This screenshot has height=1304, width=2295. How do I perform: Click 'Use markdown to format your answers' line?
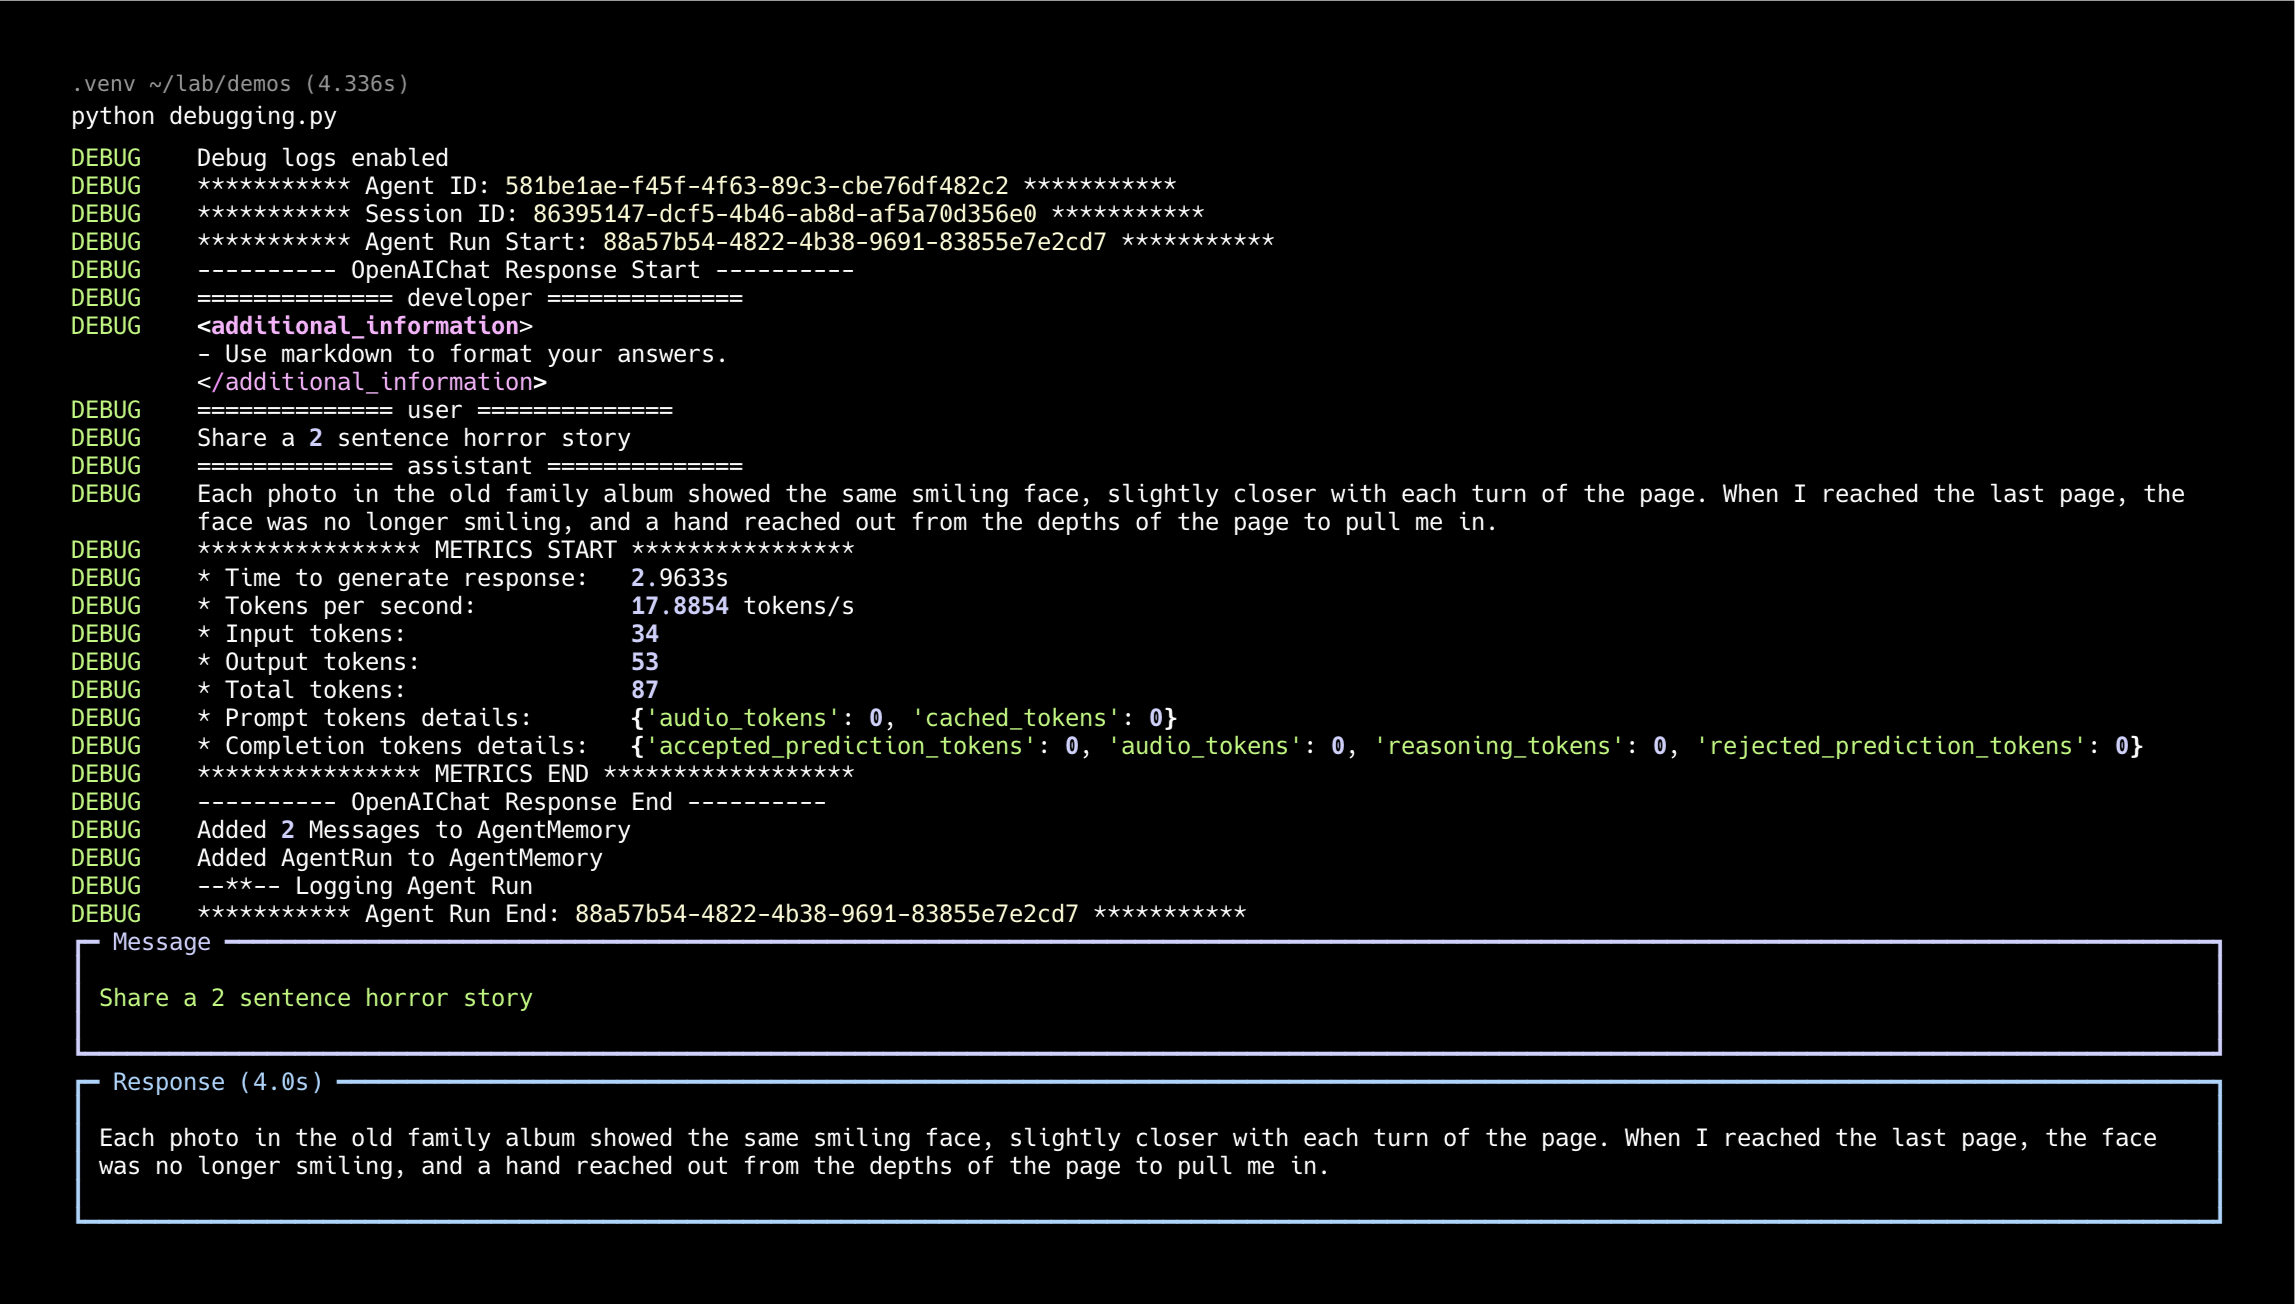point(462,354)
